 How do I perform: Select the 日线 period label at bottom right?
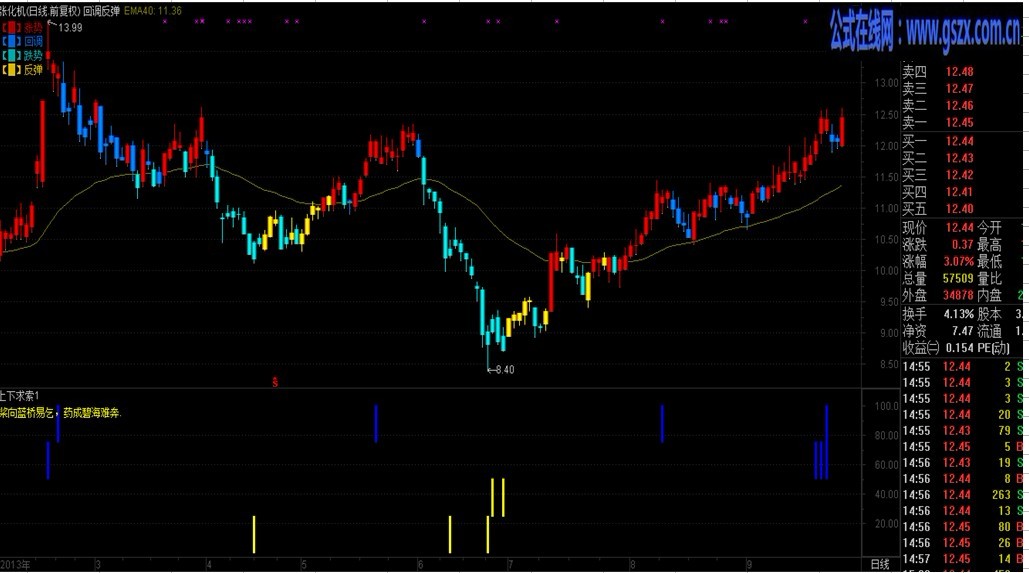coord(880,564)
